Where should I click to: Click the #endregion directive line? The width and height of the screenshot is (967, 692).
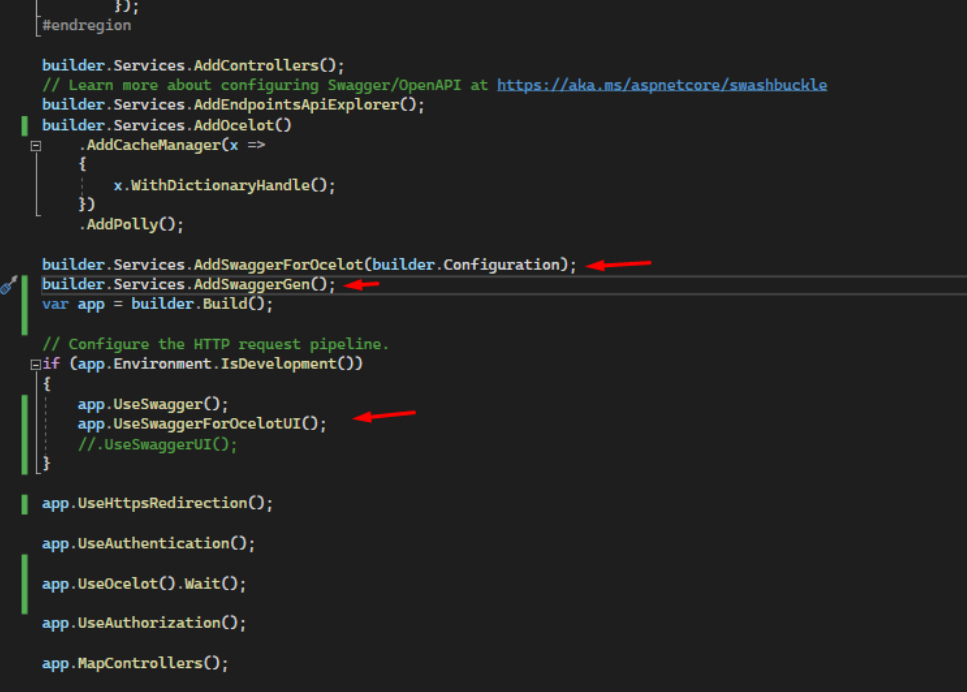pos(86,25)
